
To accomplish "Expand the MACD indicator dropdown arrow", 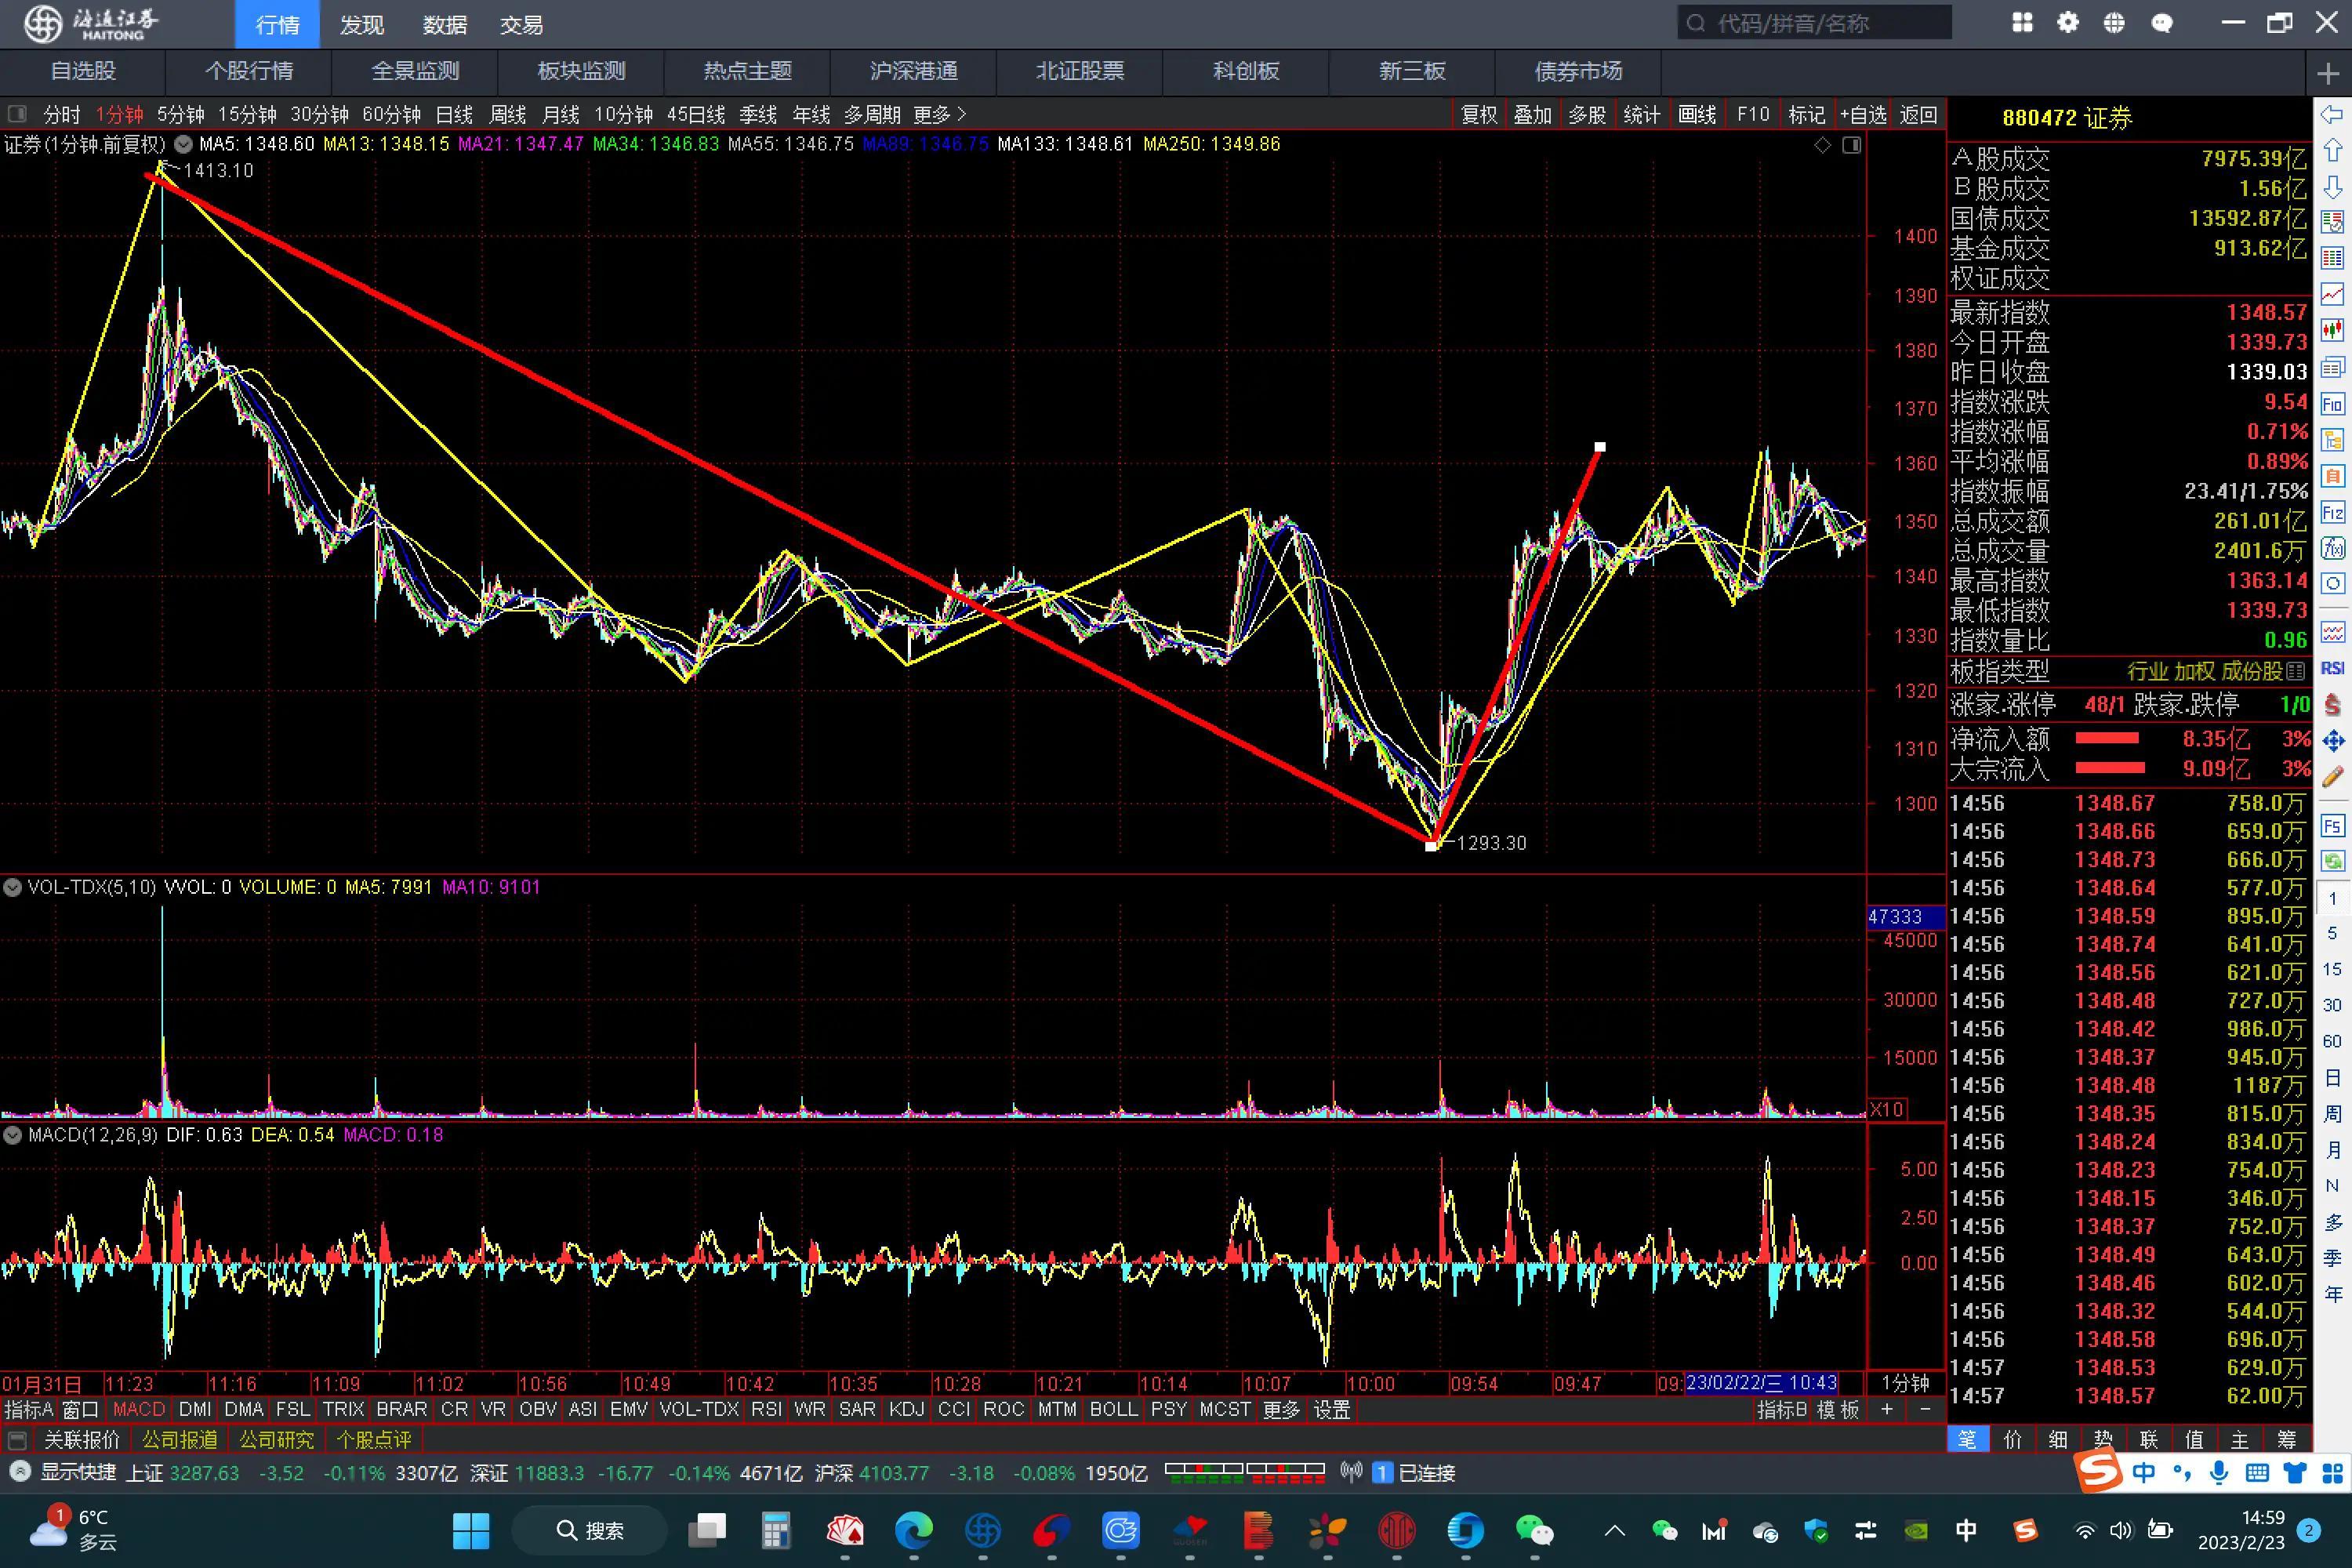I will click(x=12, y=1135).
